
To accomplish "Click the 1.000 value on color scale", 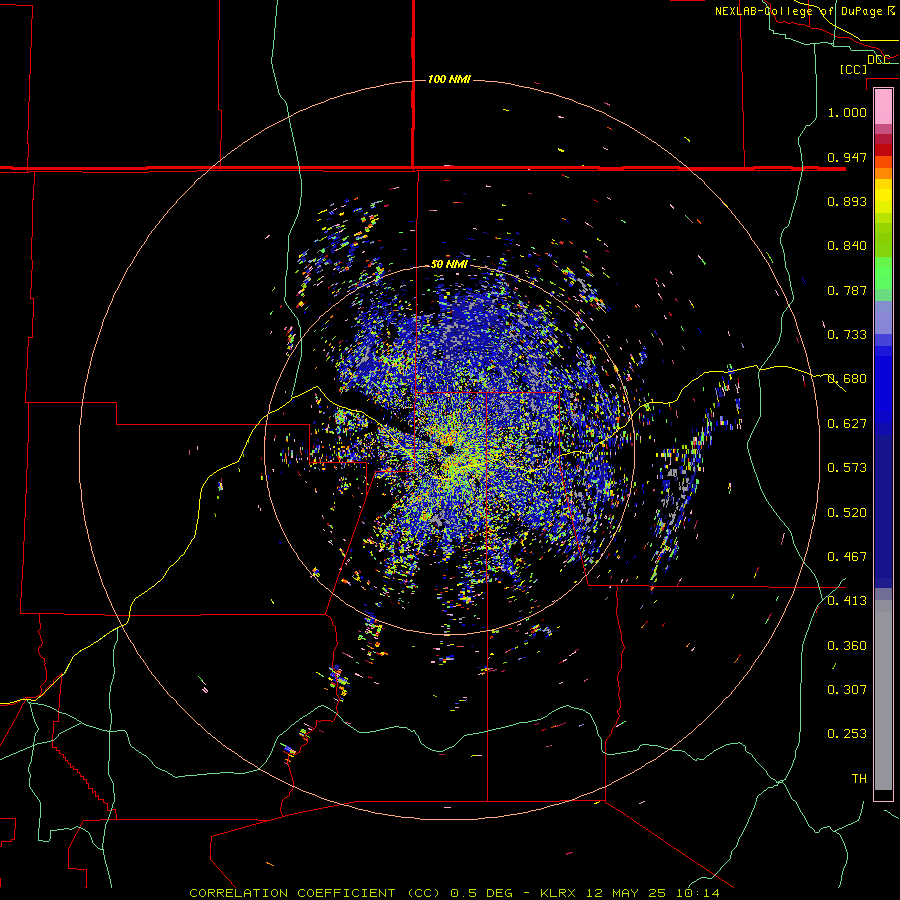I will [x=847, y=112].
